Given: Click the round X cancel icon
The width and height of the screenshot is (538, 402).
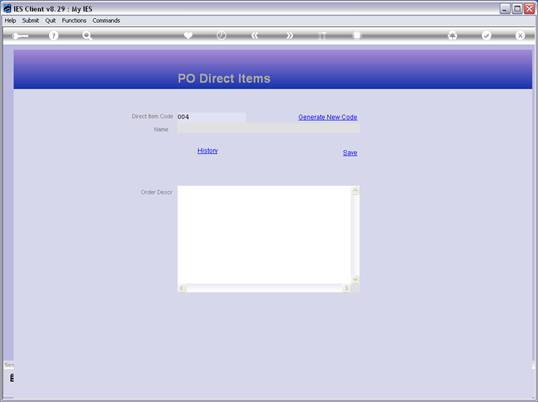Looking at the screenshot, I should coord(520,35).
